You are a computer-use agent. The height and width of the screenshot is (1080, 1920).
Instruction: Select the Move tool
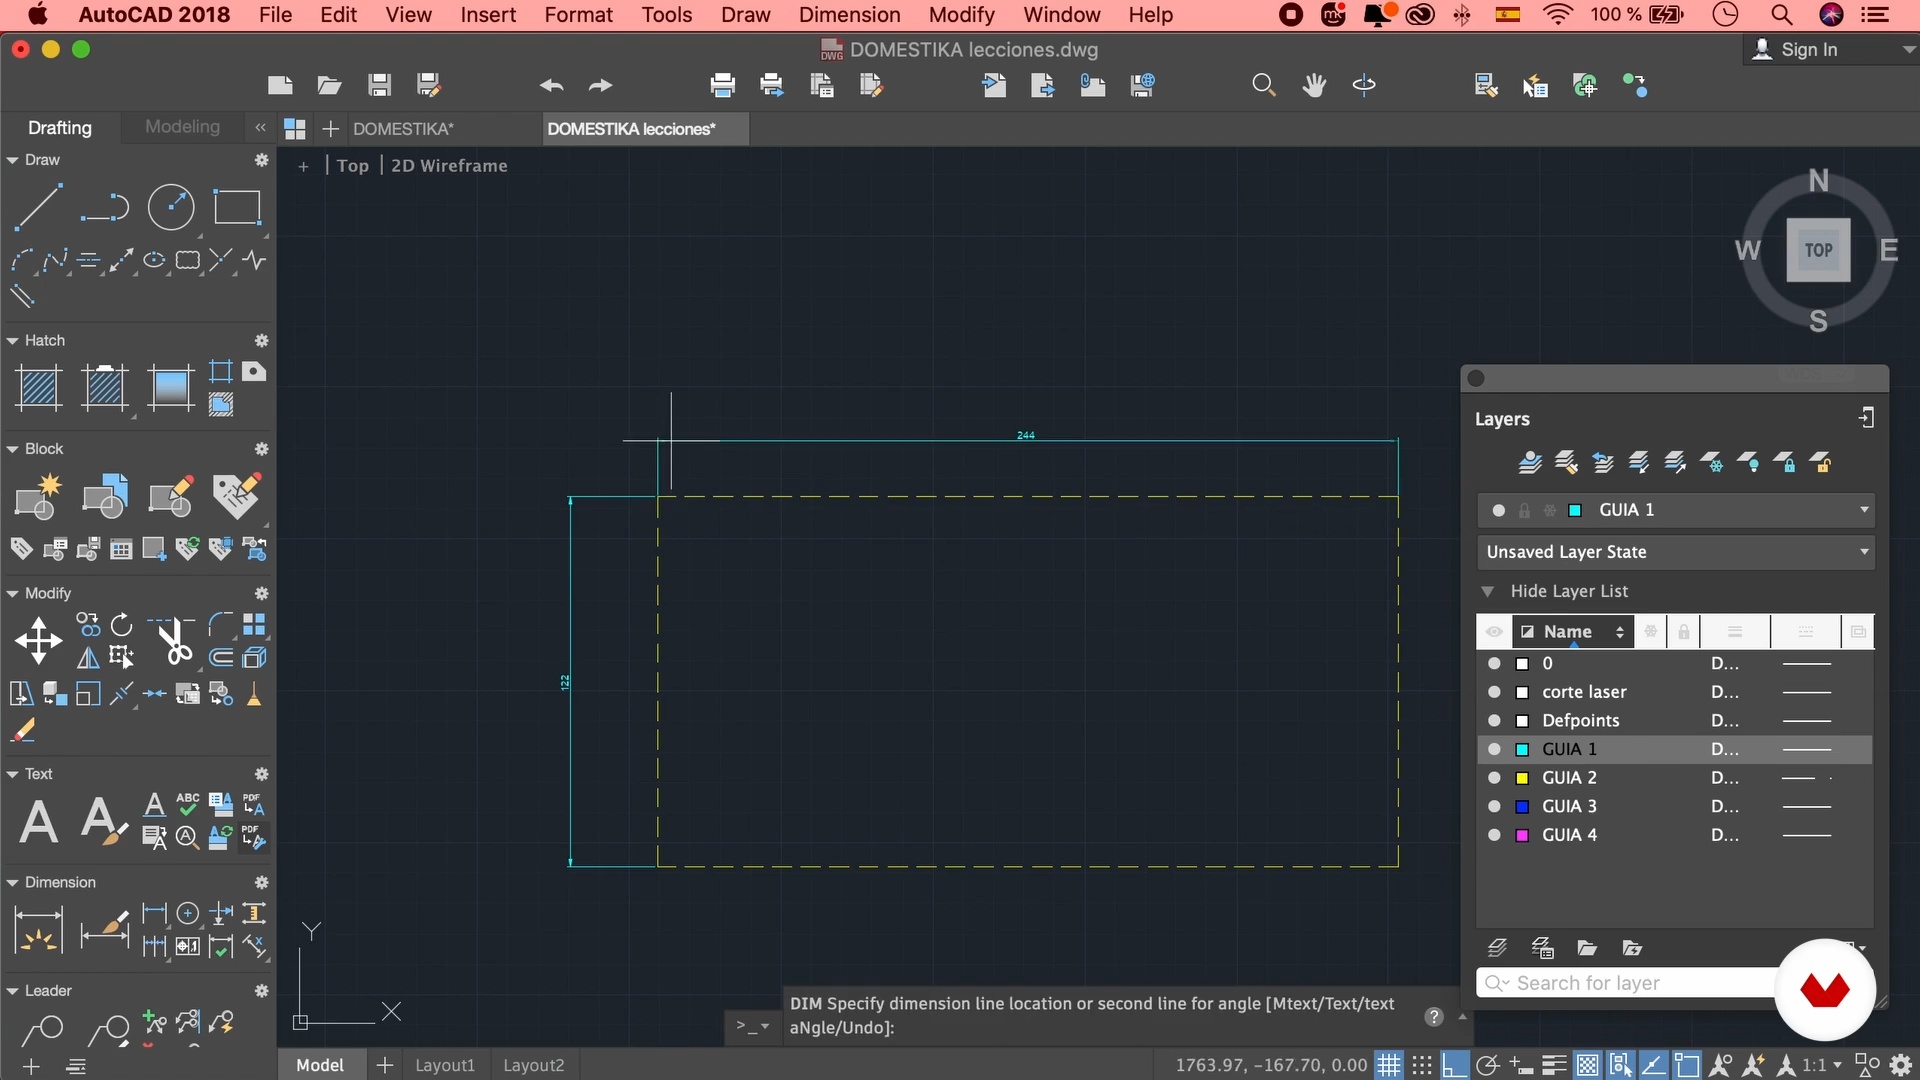point(38,640)
